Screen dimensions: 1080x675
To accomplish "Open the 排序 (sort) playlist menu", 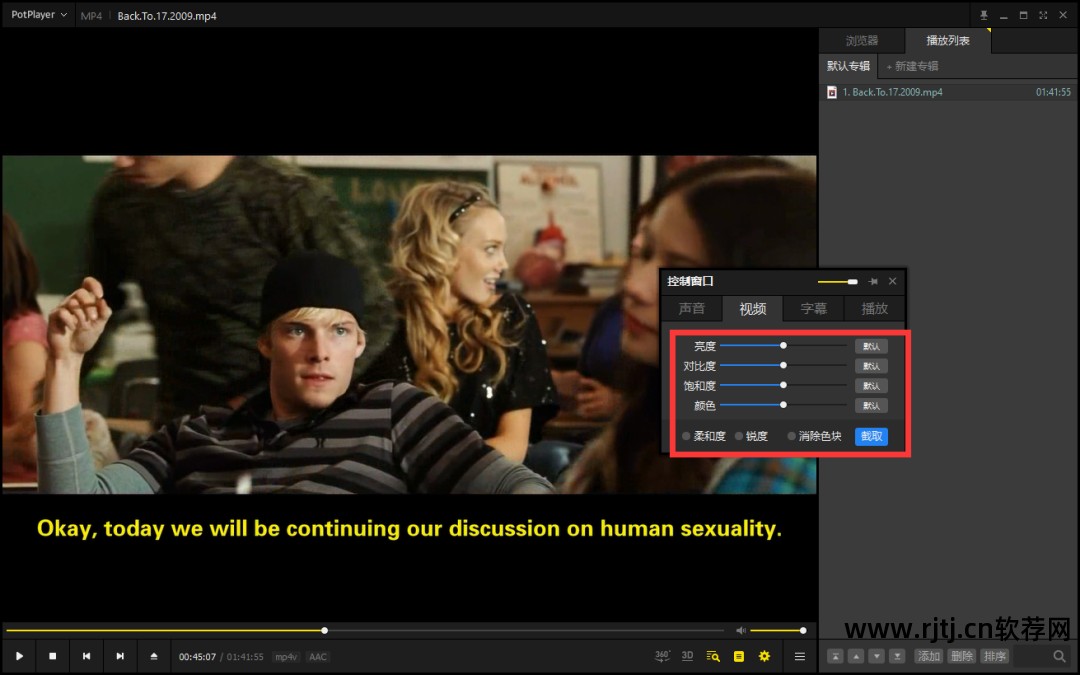I will coord(994,656).
